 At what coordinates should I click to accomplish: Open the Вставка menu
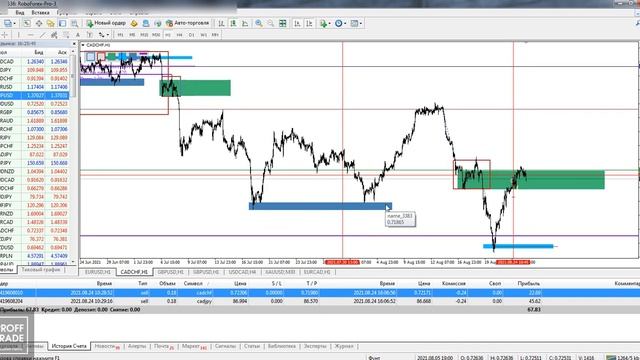point(40,13)
